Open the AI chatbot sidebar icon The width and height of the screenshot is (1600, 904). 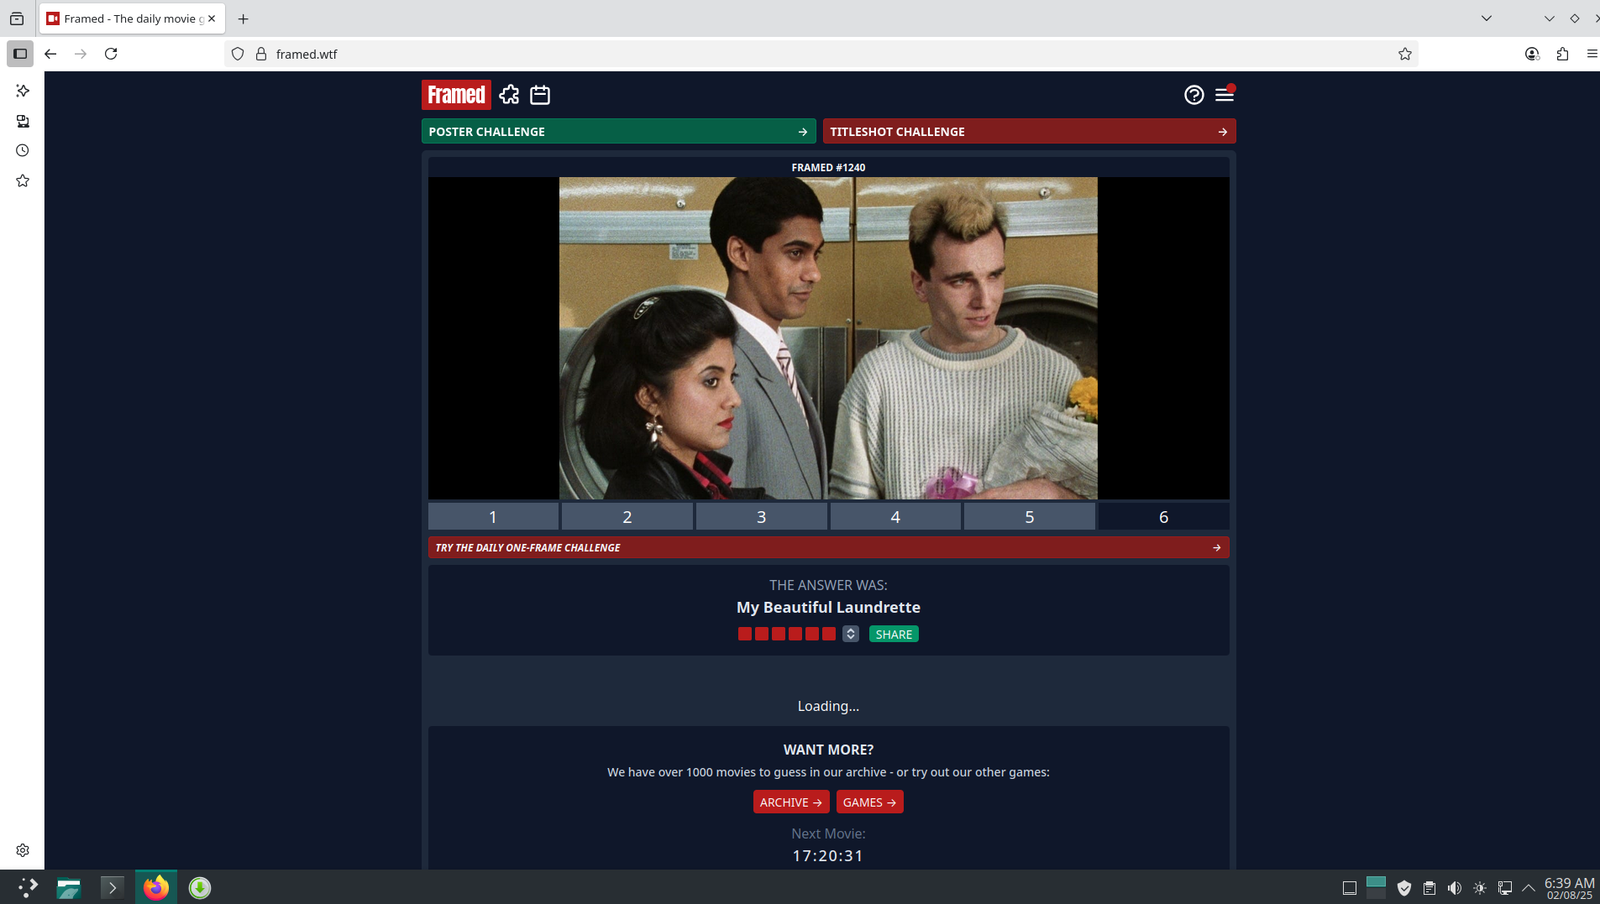[22, 91]
